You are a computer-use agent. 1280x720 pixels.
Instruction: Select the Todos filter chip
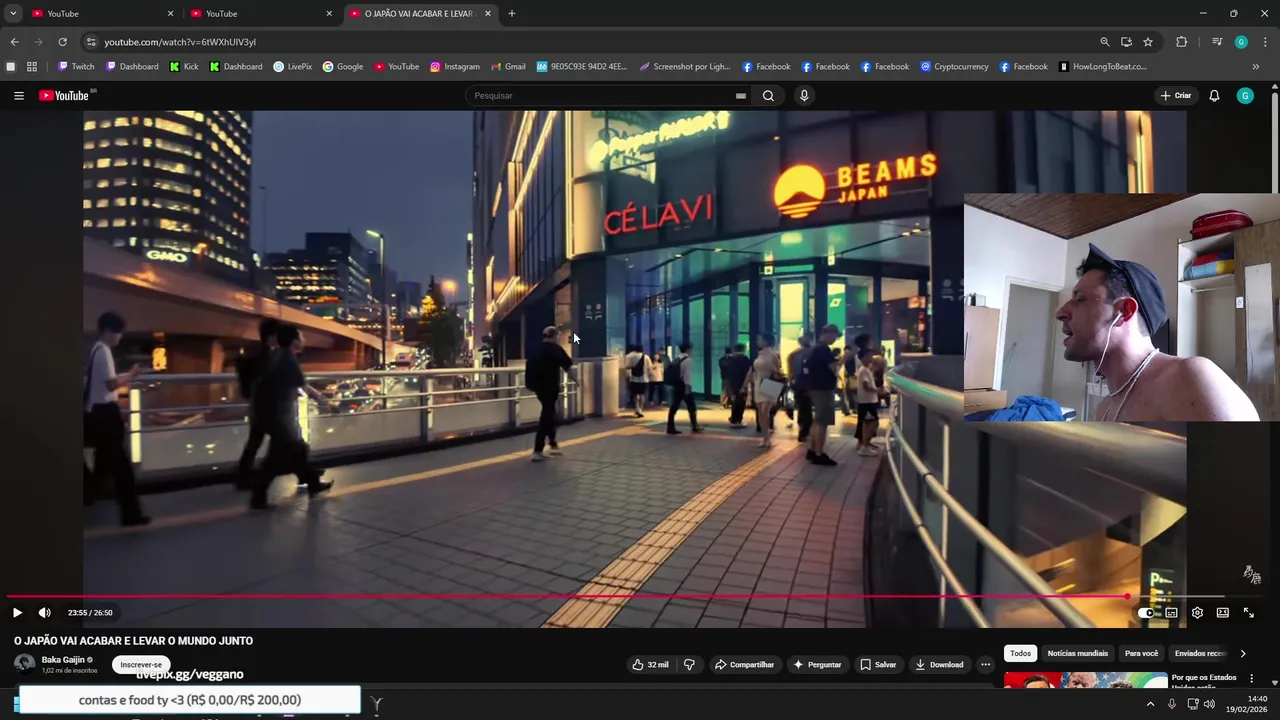pyautogui.click(x=1020, y=654)
